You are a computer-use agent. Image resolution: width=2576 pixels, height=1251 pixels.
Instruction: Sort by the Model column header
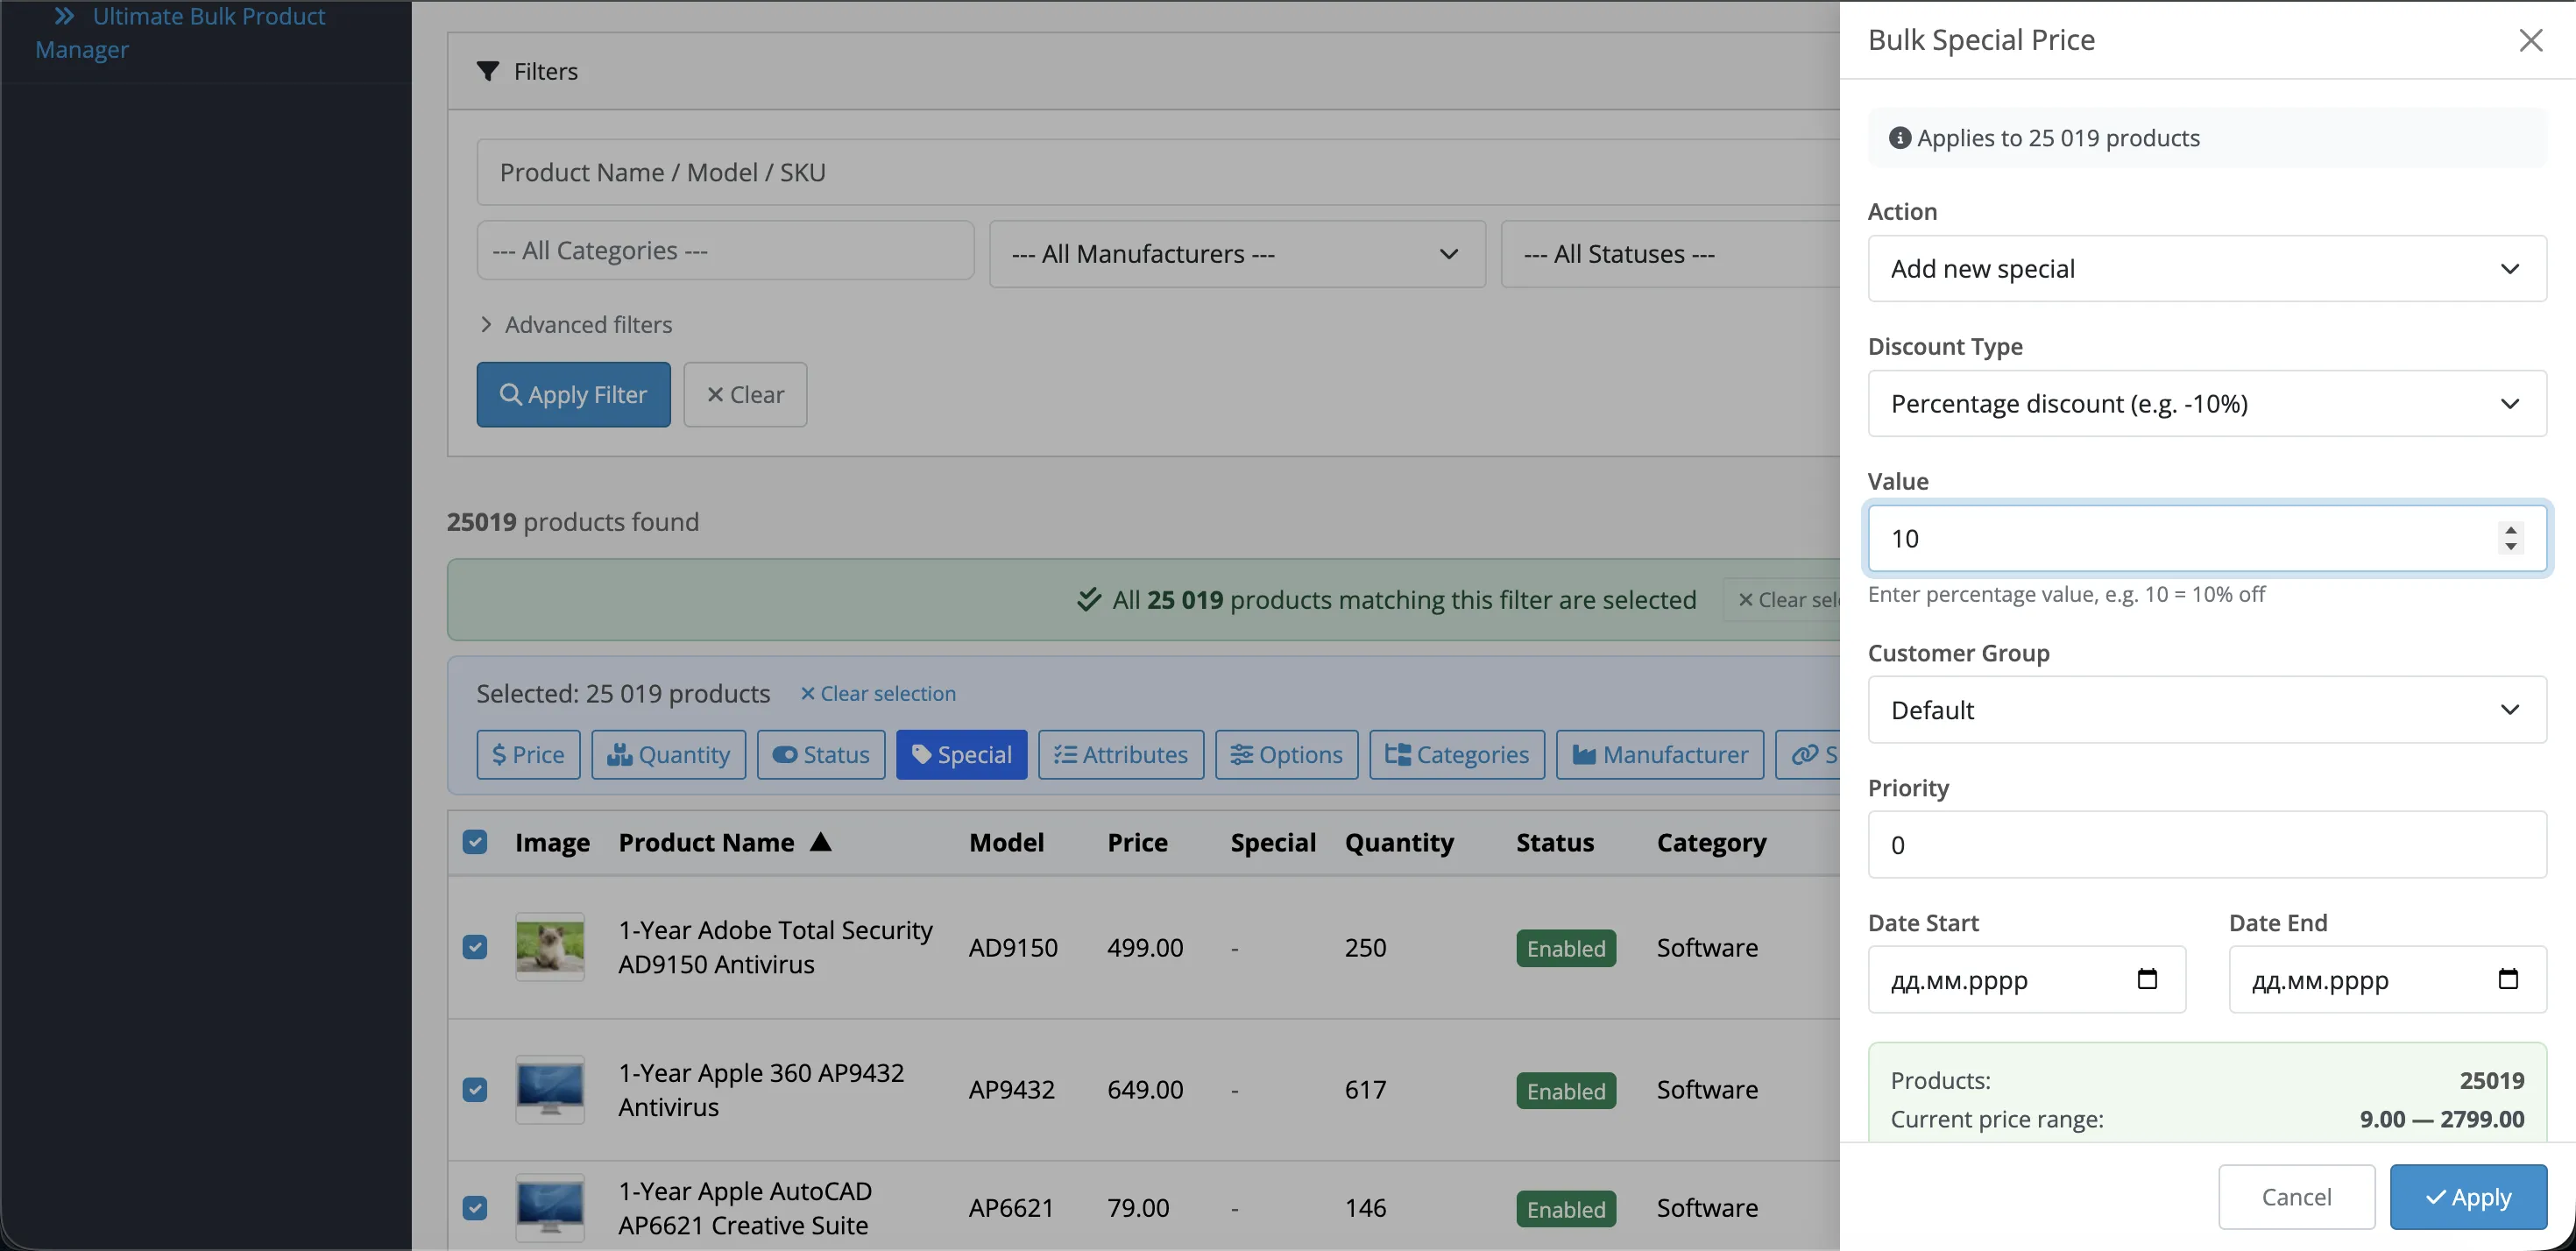[x=1006, y=842]
